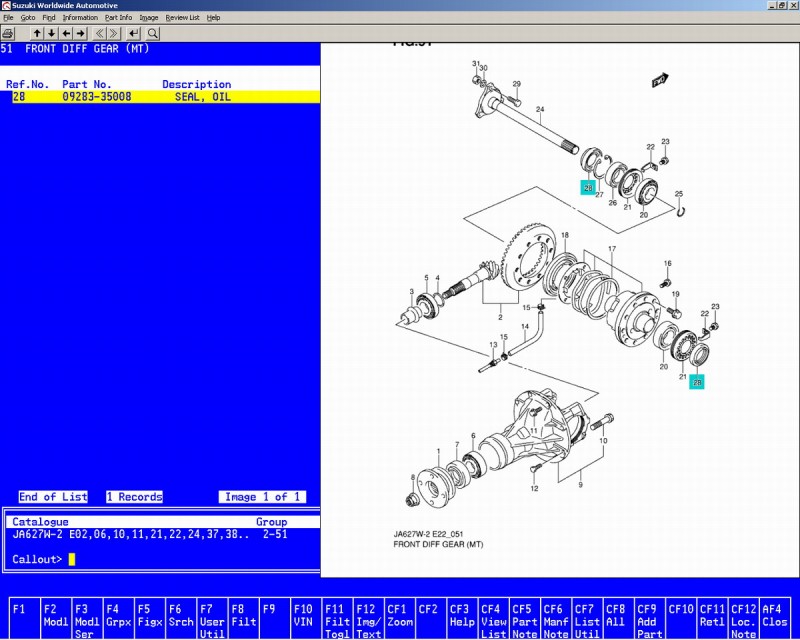800x640 pixels.
Task: Click the CF8 All button
Action: coord(618,618)
